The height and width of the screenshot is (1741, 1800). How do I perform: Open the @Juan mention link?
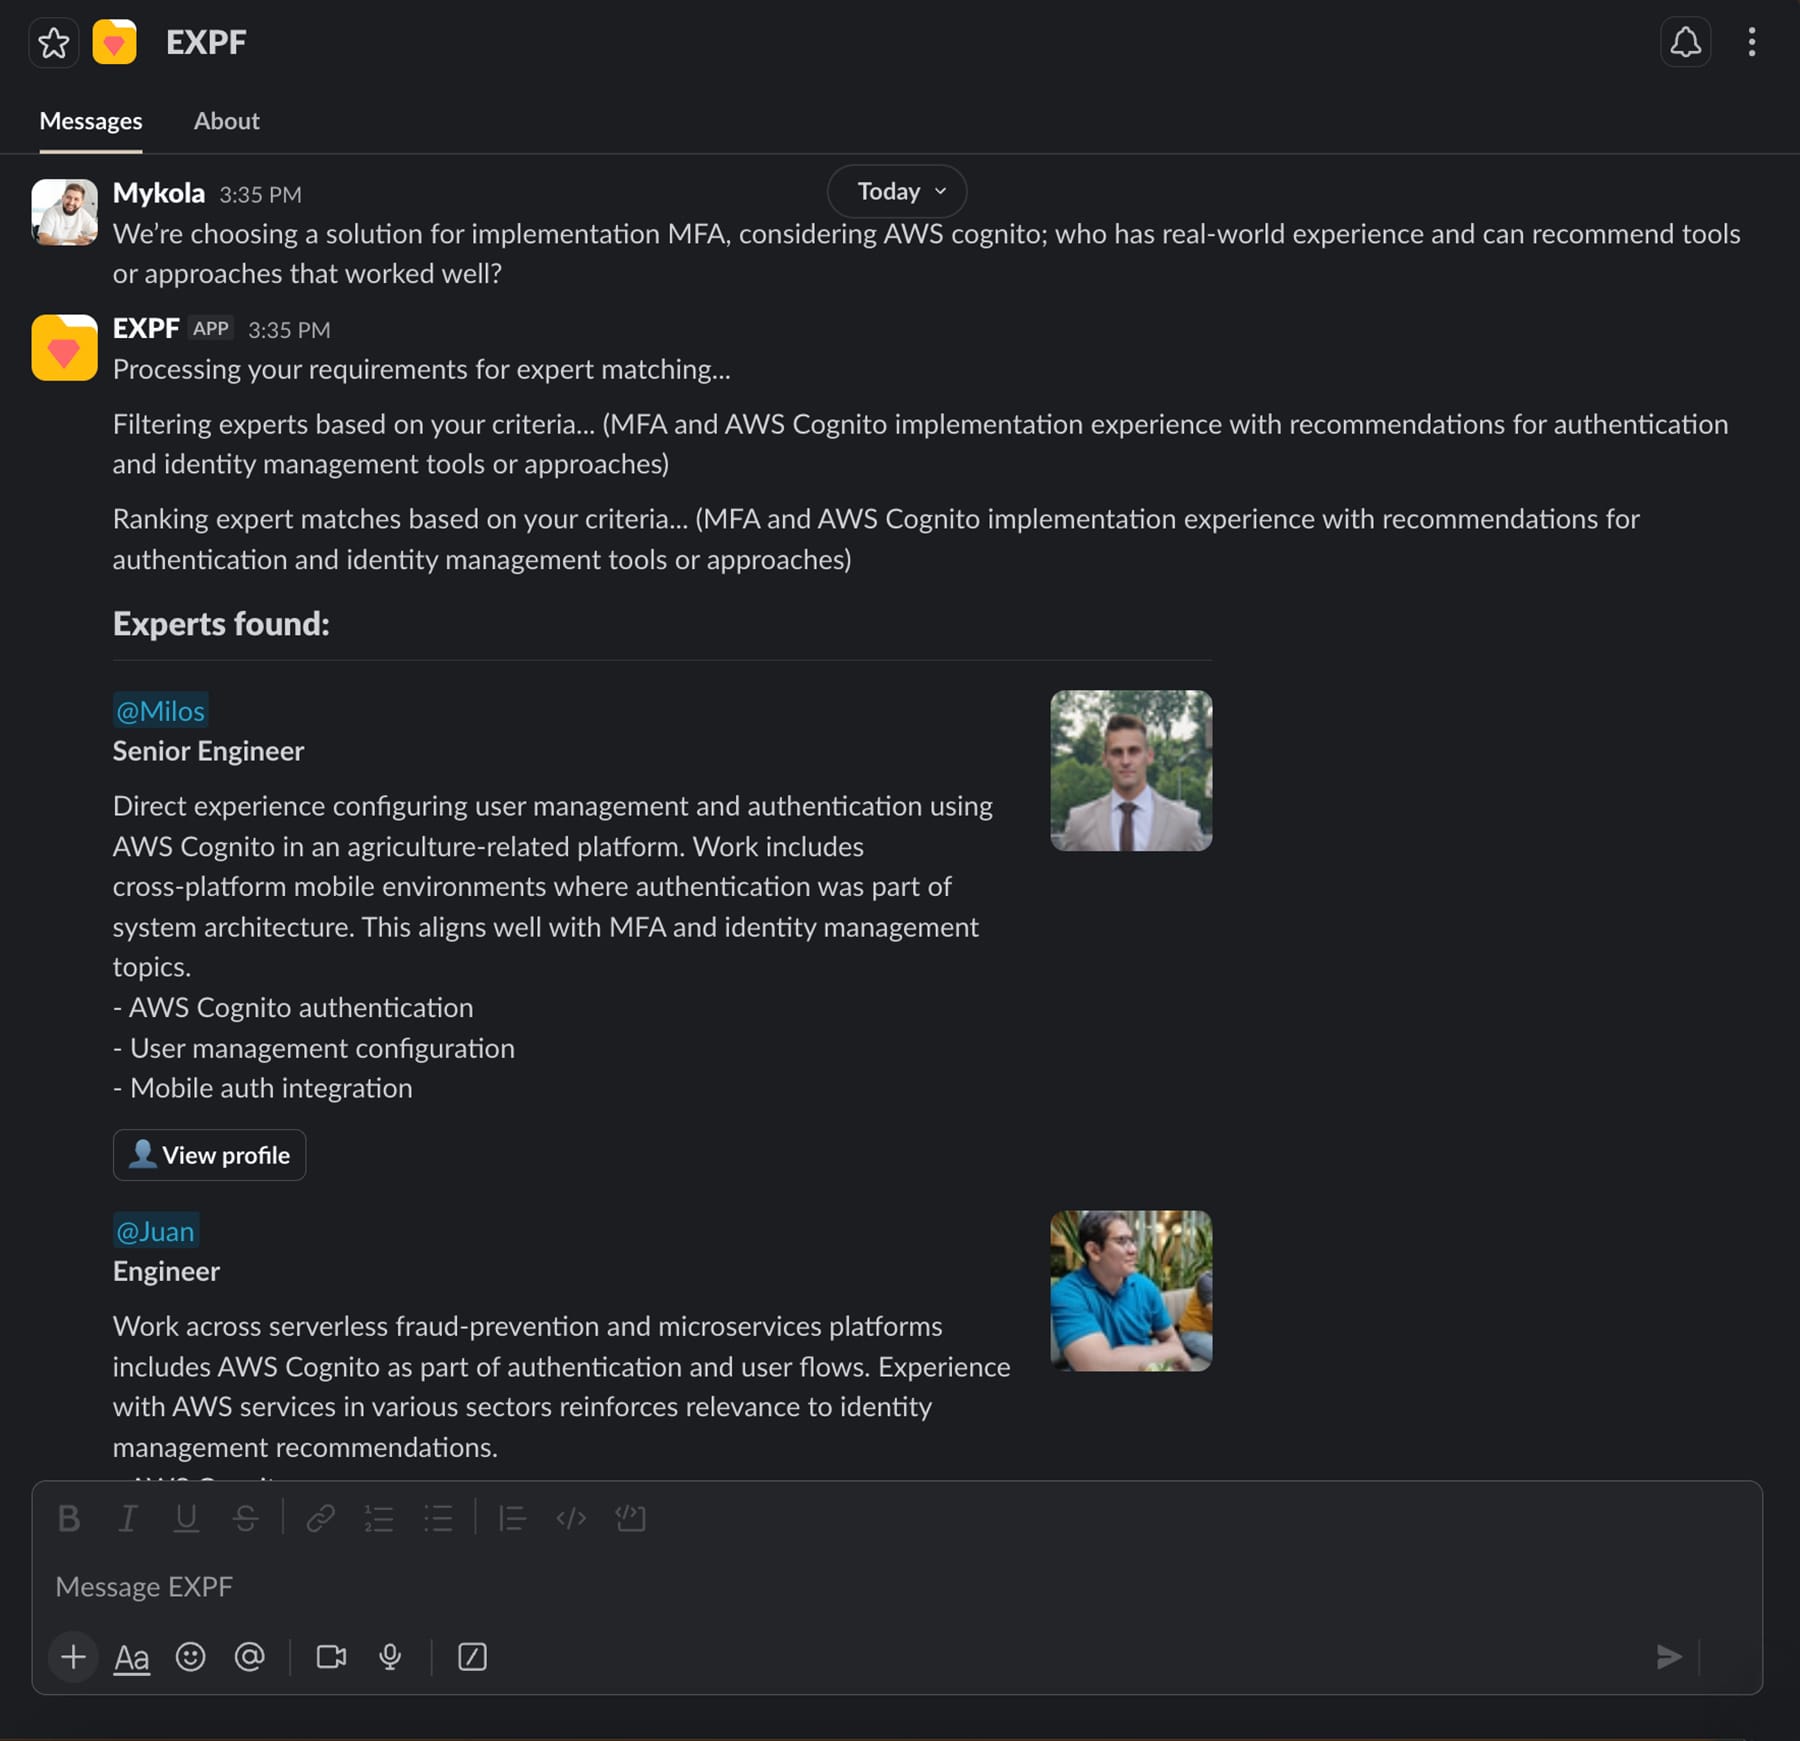(155, 1231)
